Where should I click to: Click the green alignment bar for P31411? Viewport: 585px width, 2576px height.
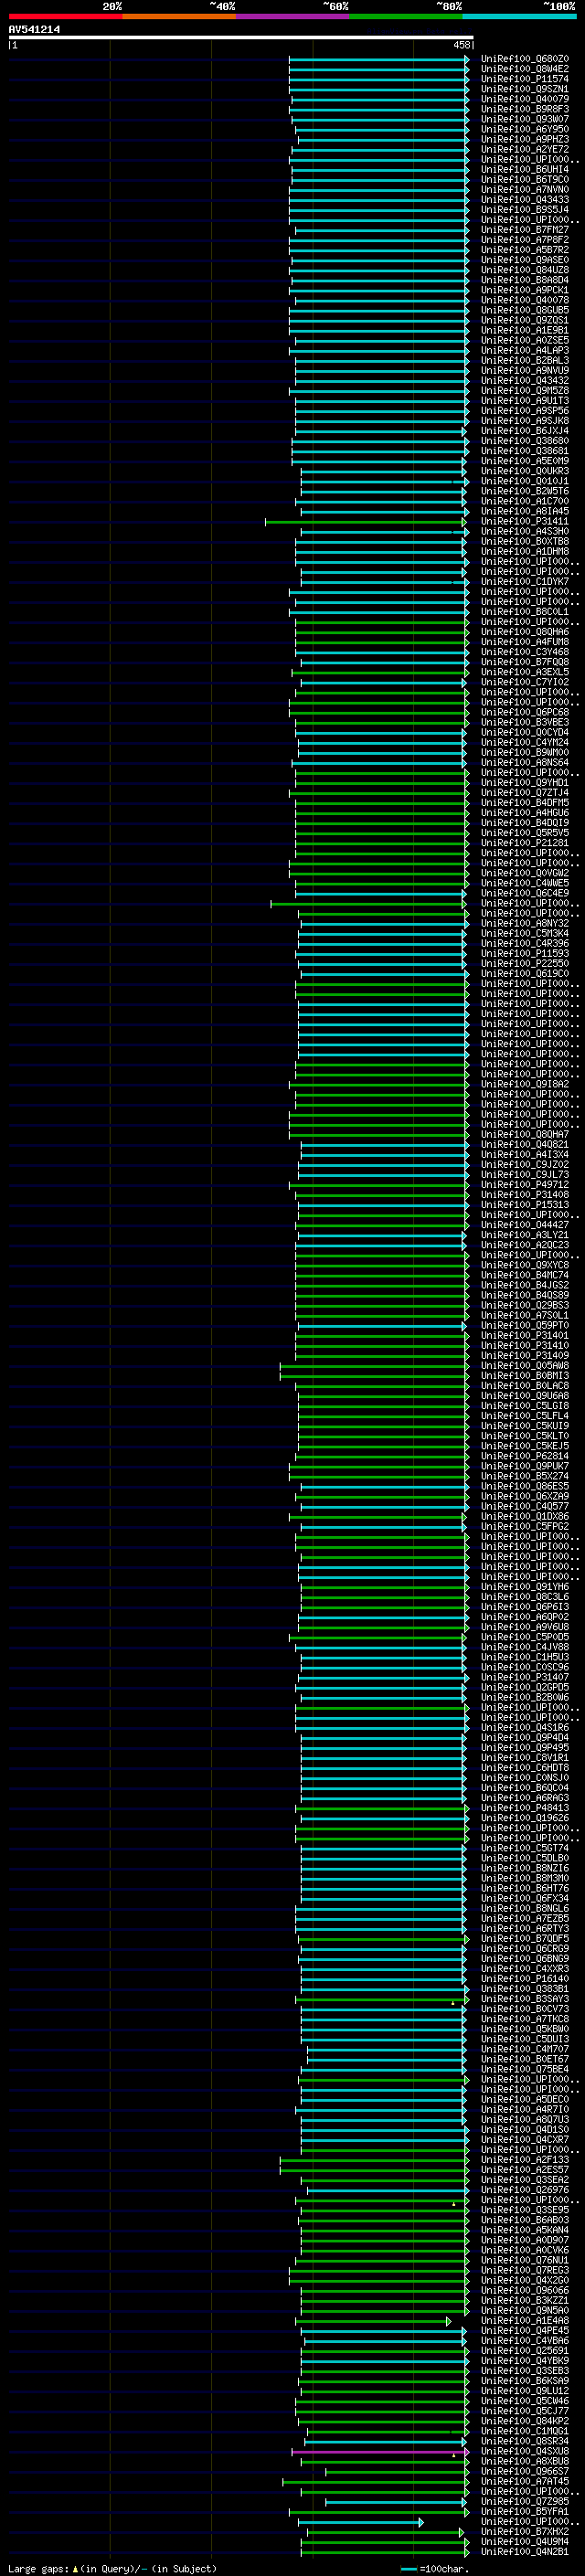coord(366,522)
